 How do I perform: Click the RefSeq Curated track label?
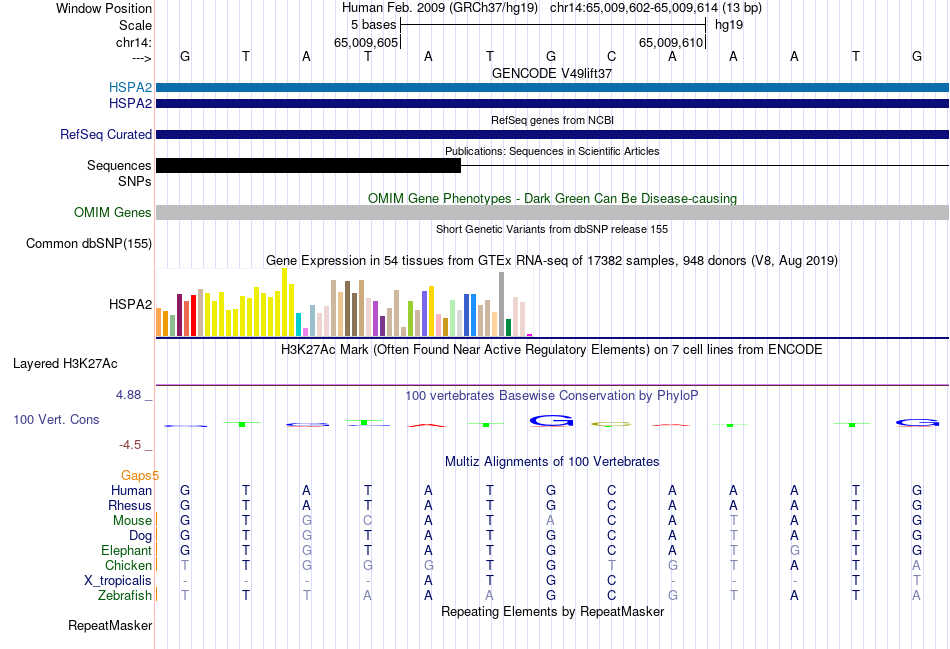(106, 135)
